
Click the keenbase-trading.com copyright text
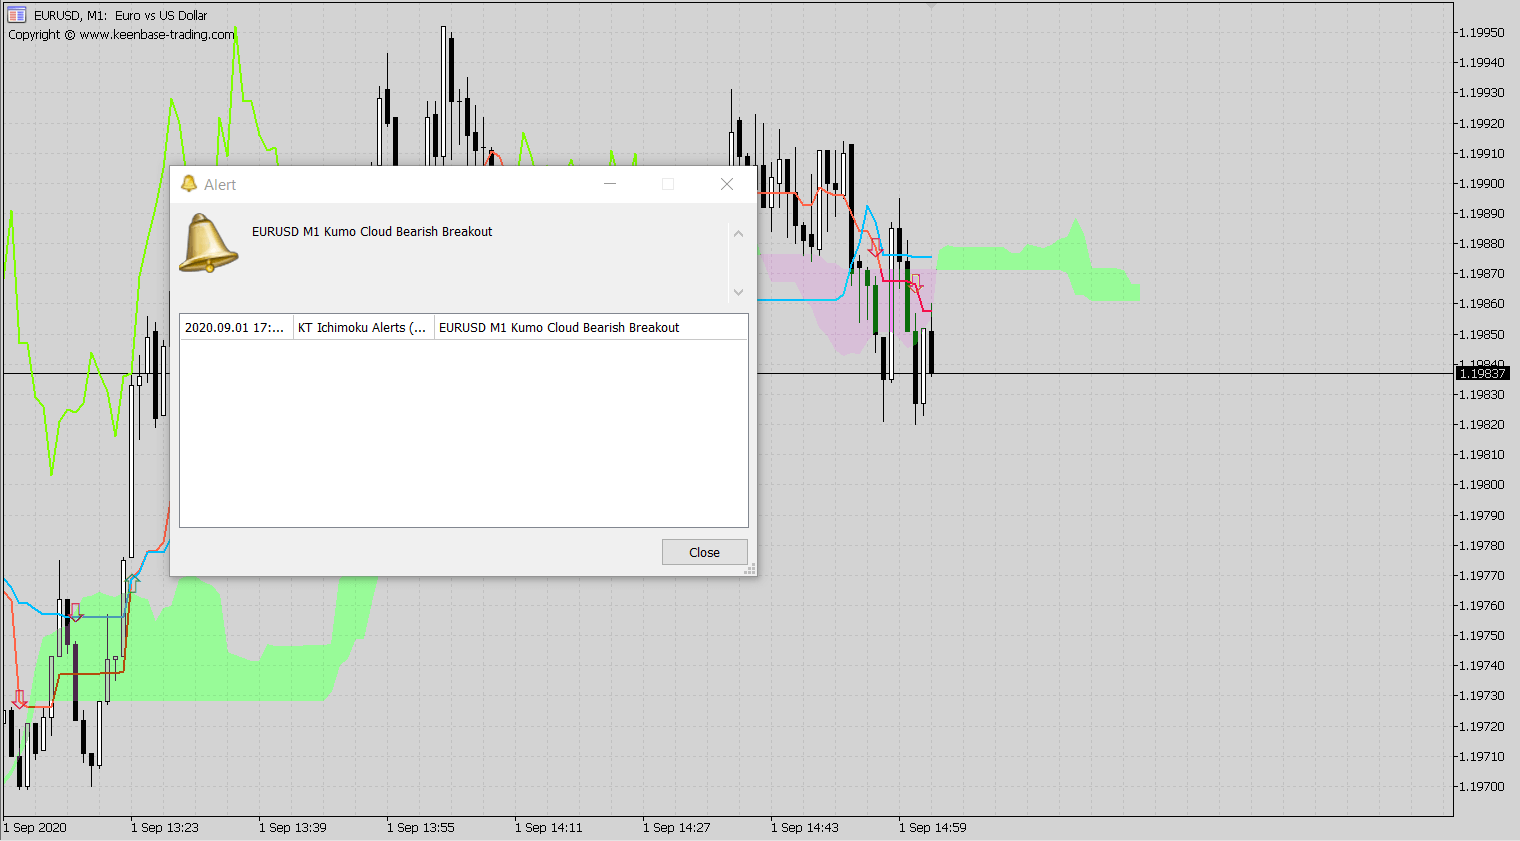[x=121, y=34]
